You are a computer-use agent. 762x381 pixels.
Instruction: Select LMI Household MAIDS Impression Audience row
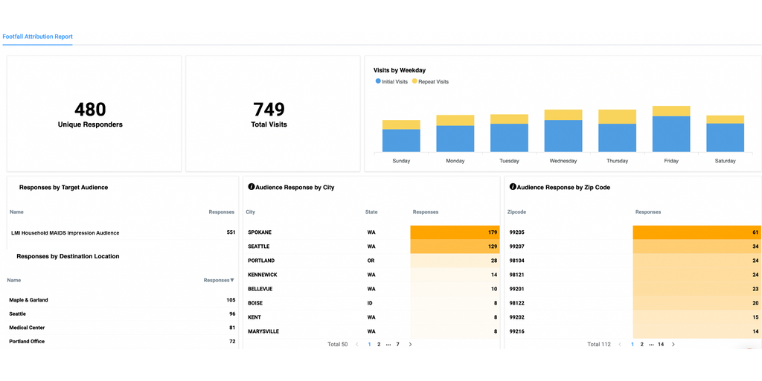pos(123,233)
